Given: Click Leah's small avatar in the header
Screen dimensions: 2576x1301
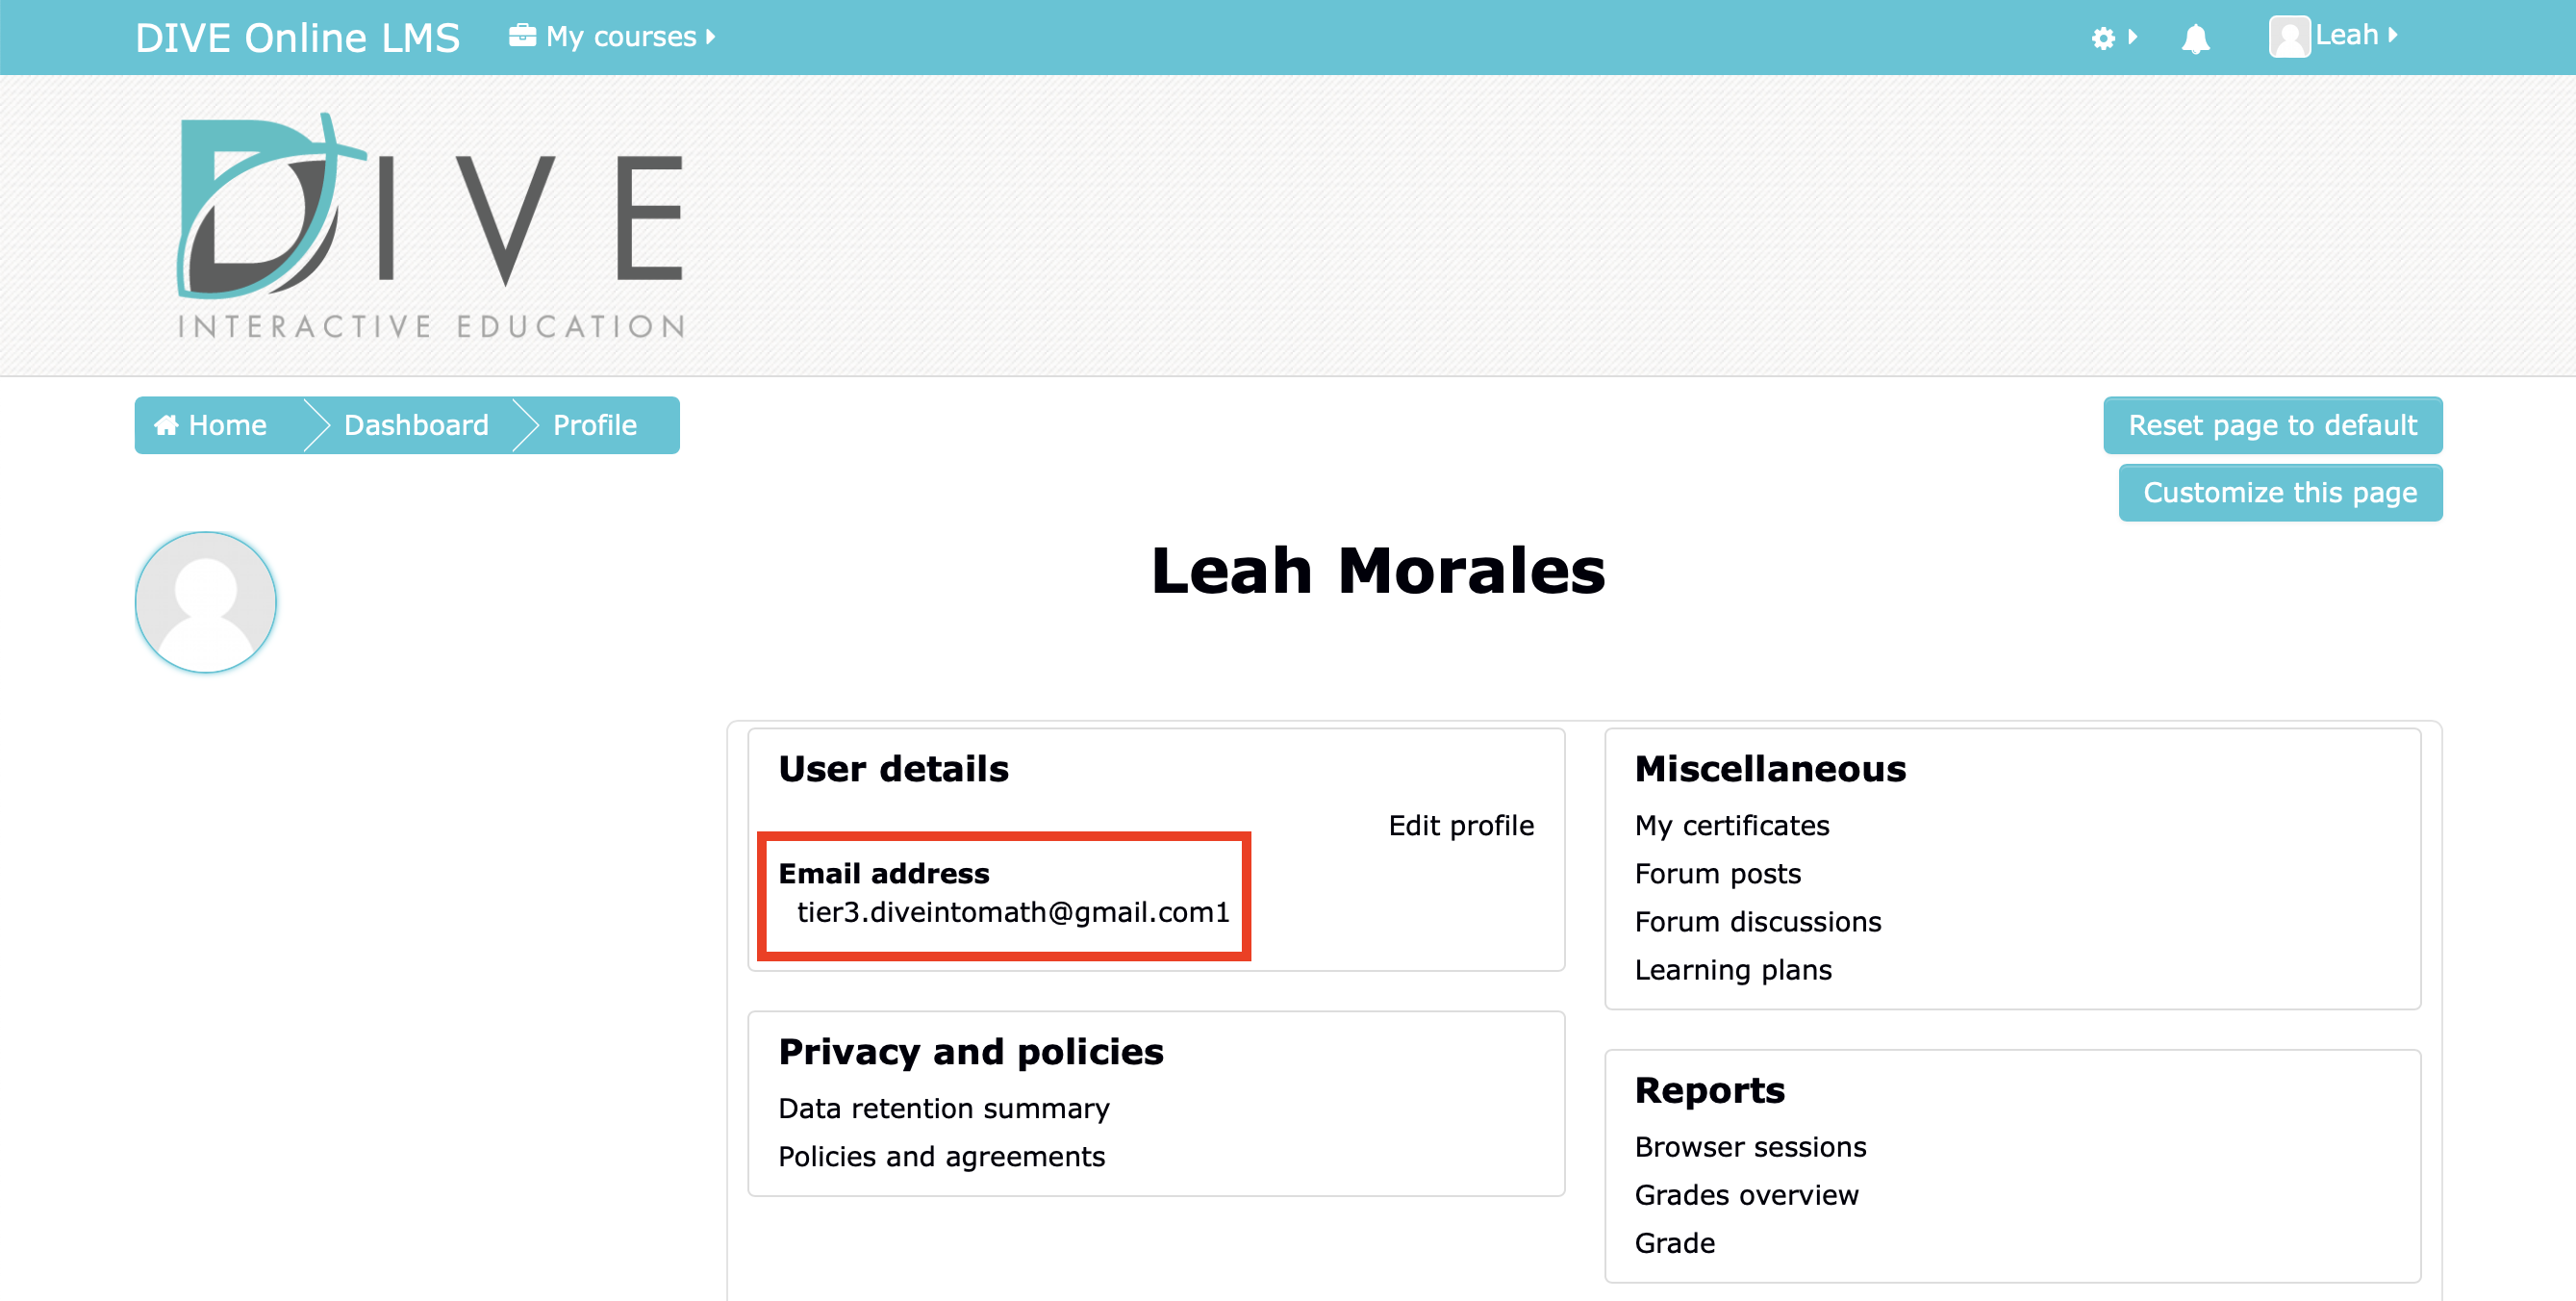Looking at the screenshot, I should [2288, 37].
